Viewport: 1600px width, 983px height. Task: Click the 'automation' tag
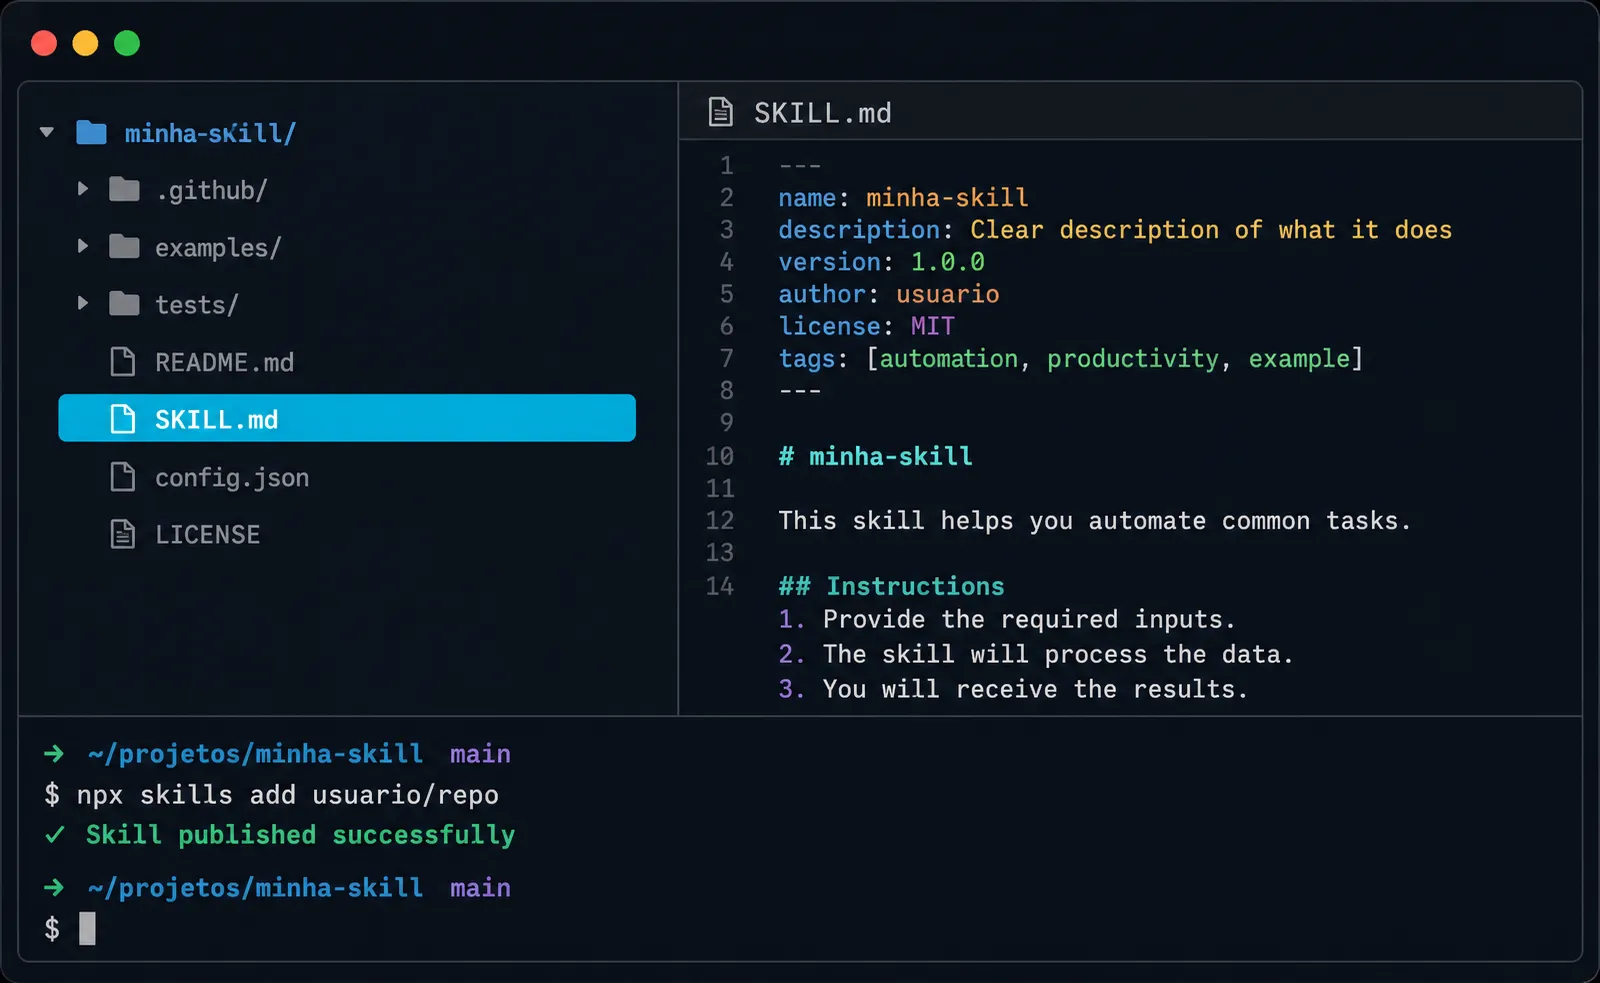[x=948, y=358]
